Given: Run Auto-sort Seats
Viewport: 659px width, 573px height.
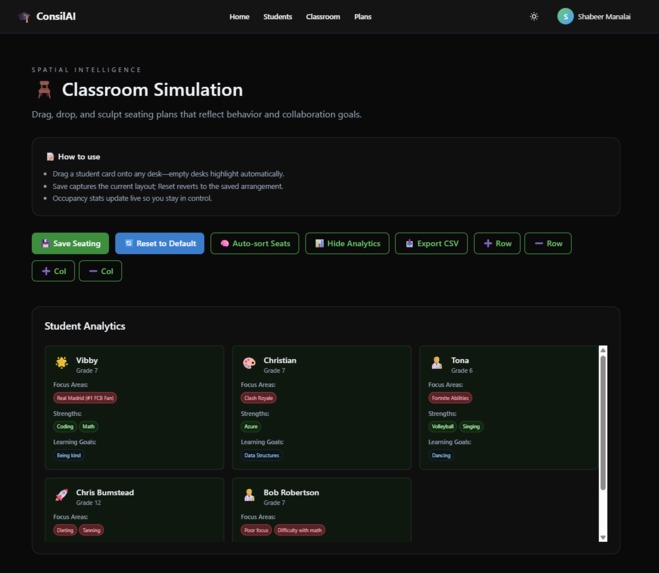Looking at the screenshot, I should tap(255, 243).
